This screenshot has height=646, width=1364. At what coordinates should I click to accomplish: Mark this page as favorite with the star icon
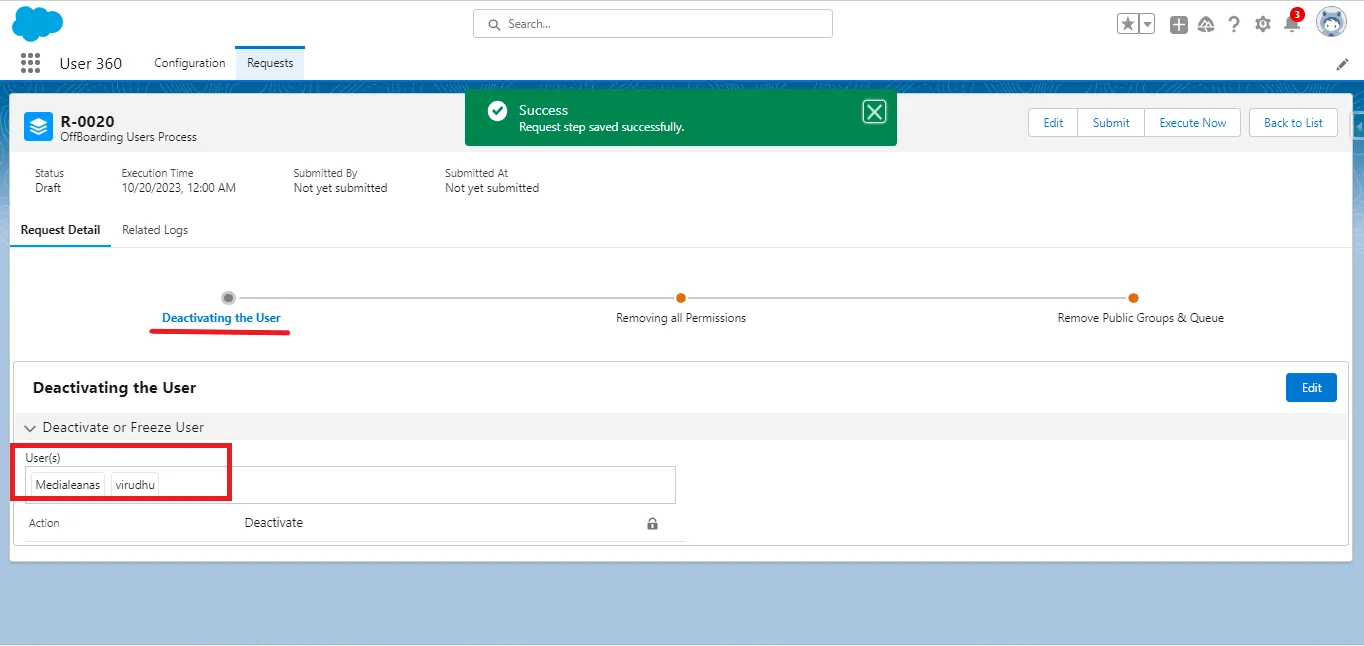pos(1129,22)
